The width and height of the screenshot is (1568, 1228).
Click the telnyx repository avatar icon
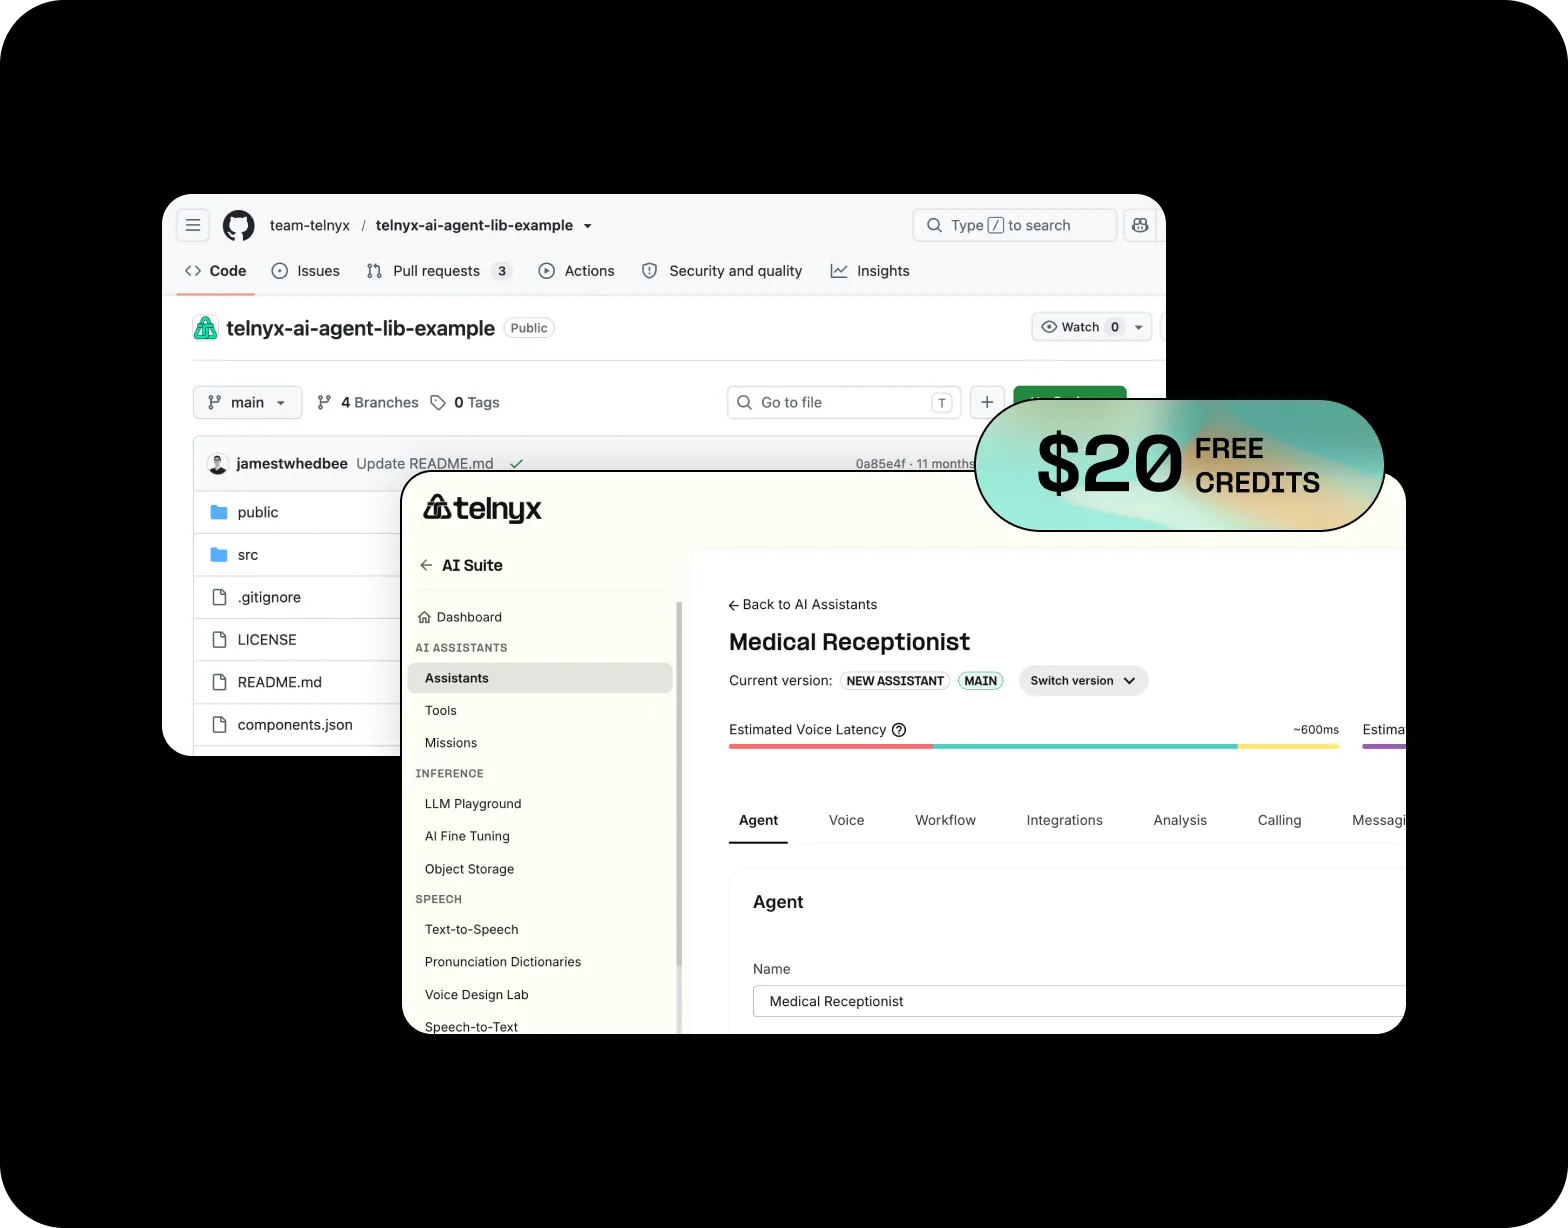coord(205,328)
